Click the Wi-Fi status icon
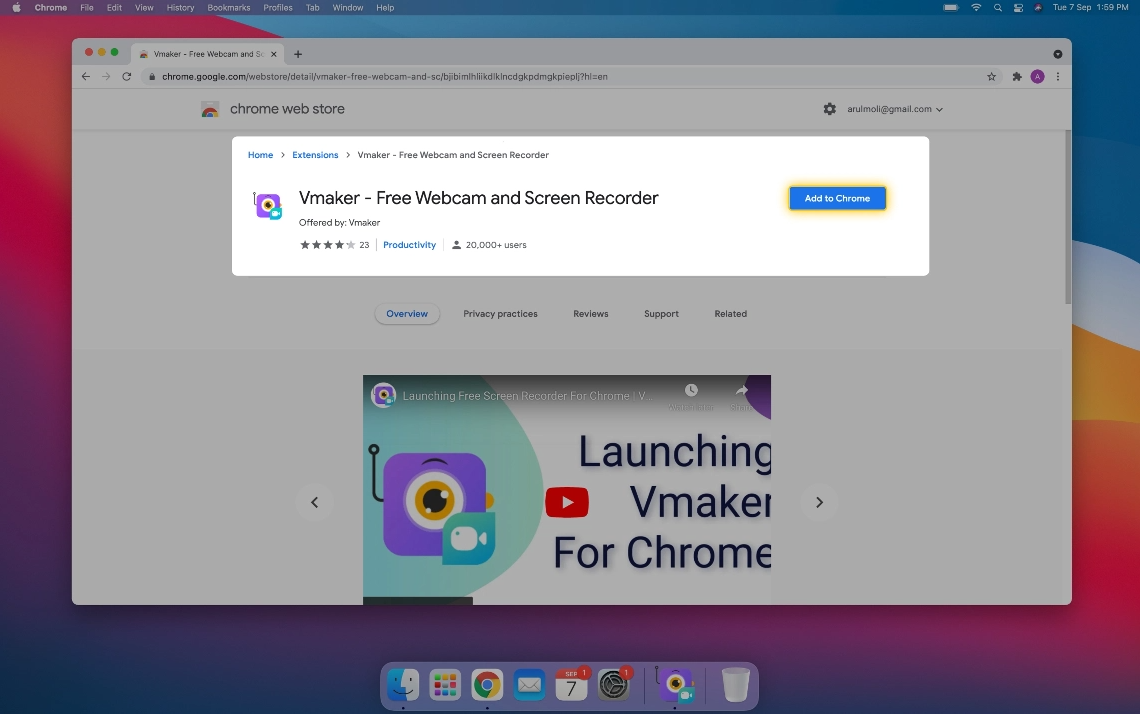Image resolution: width=1140 pixels, height=714 pixels. (x=976, y=7)
